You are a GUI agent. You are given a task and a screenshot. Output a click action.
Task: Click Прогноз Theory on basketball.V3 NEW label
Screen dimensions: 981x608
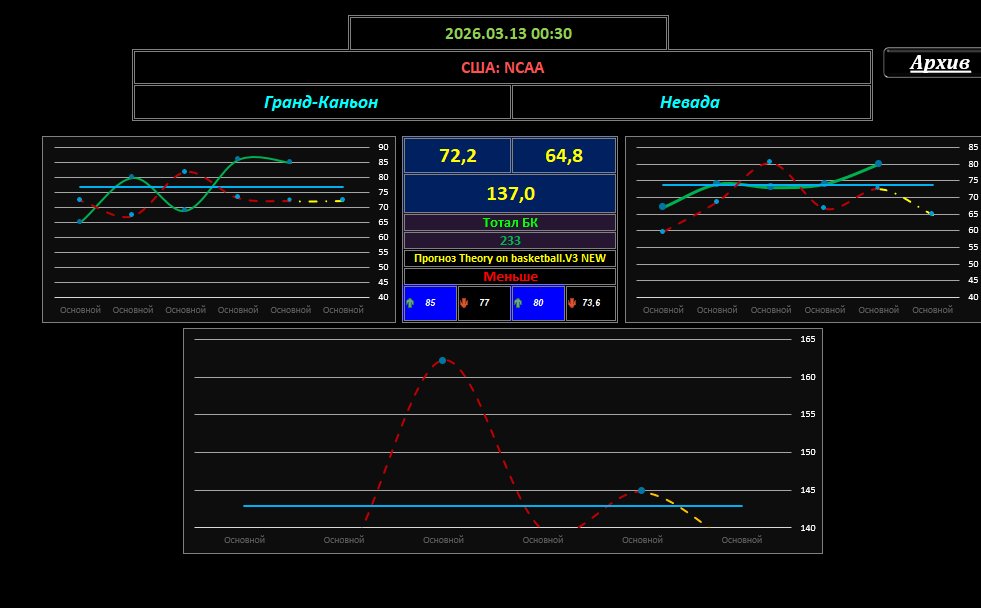click(510, 258)
